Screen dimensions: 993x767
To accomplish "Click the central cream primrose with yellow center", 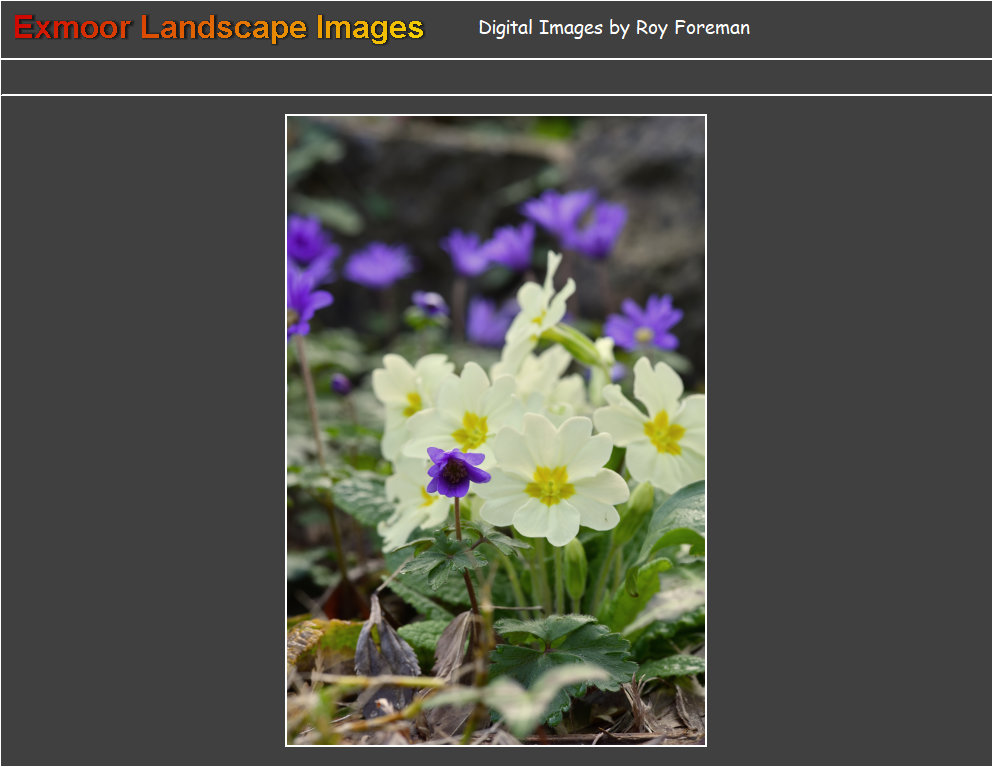I will coord(550,480).
